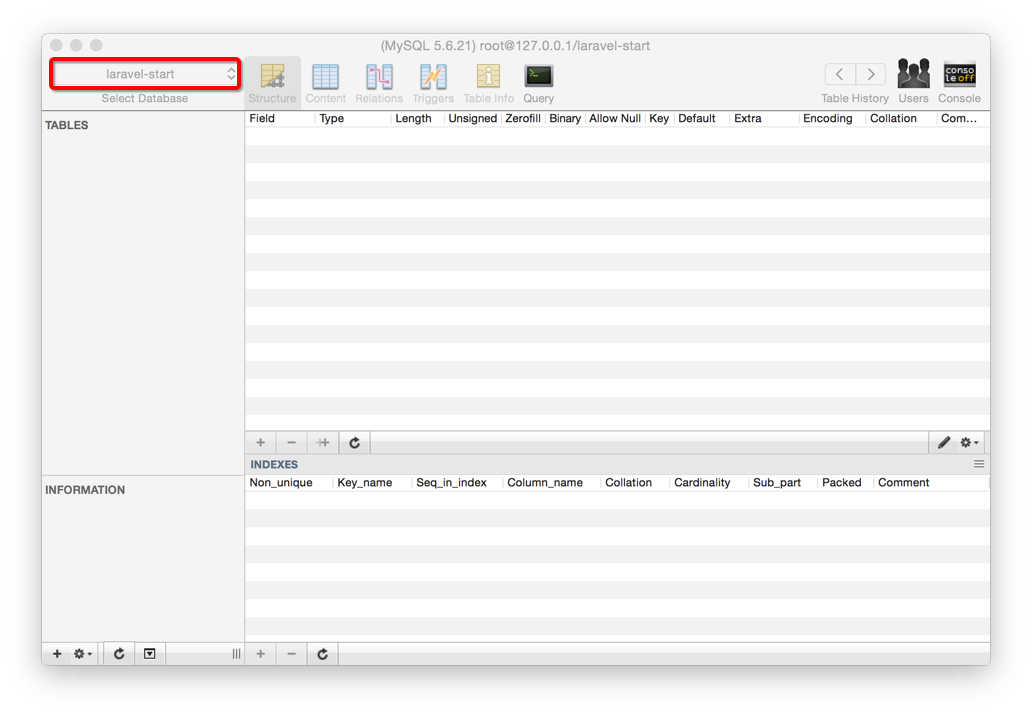This screenshot has height=715, width=1032.
Task: Open the INDEXES panel menu icon
Action: point(979,464)
